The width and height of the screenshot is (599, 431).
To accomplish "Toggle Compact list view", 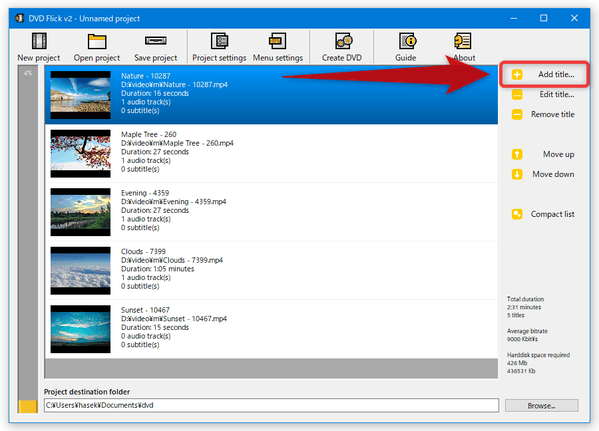I will coord(543,214).
